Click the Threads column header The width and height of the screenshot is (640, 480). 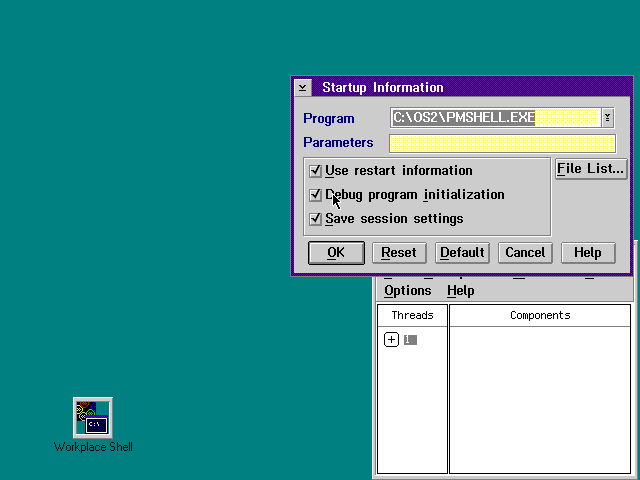pos(412,315)
